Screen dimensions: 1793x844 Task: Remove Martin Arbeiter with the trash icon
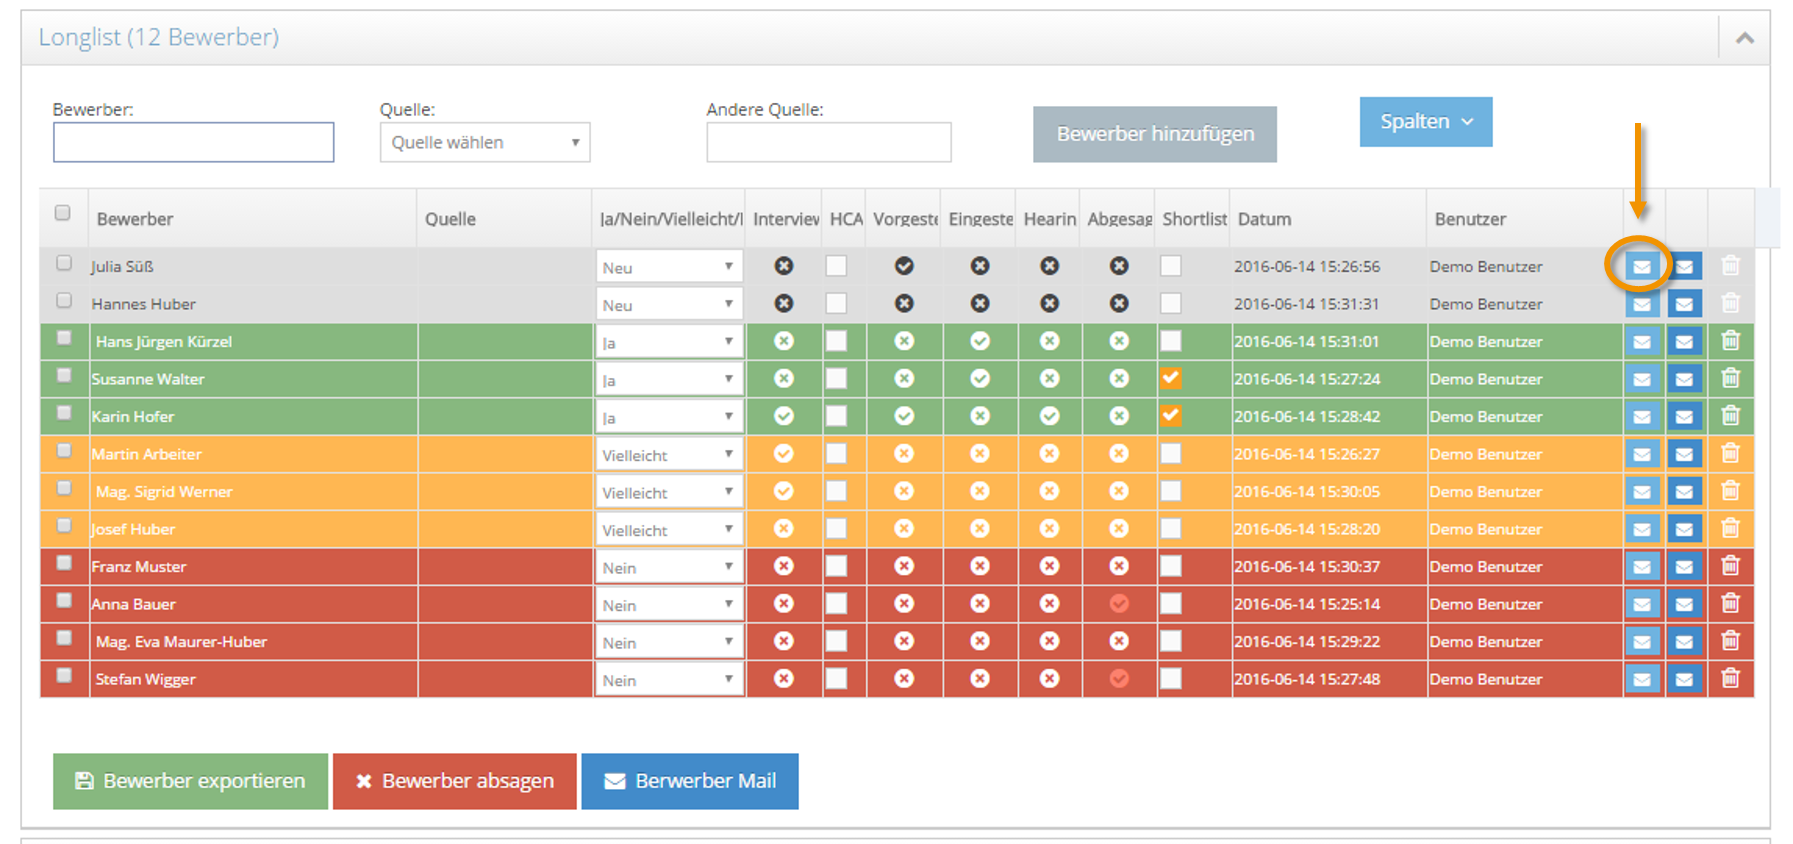pos(1730,453)
